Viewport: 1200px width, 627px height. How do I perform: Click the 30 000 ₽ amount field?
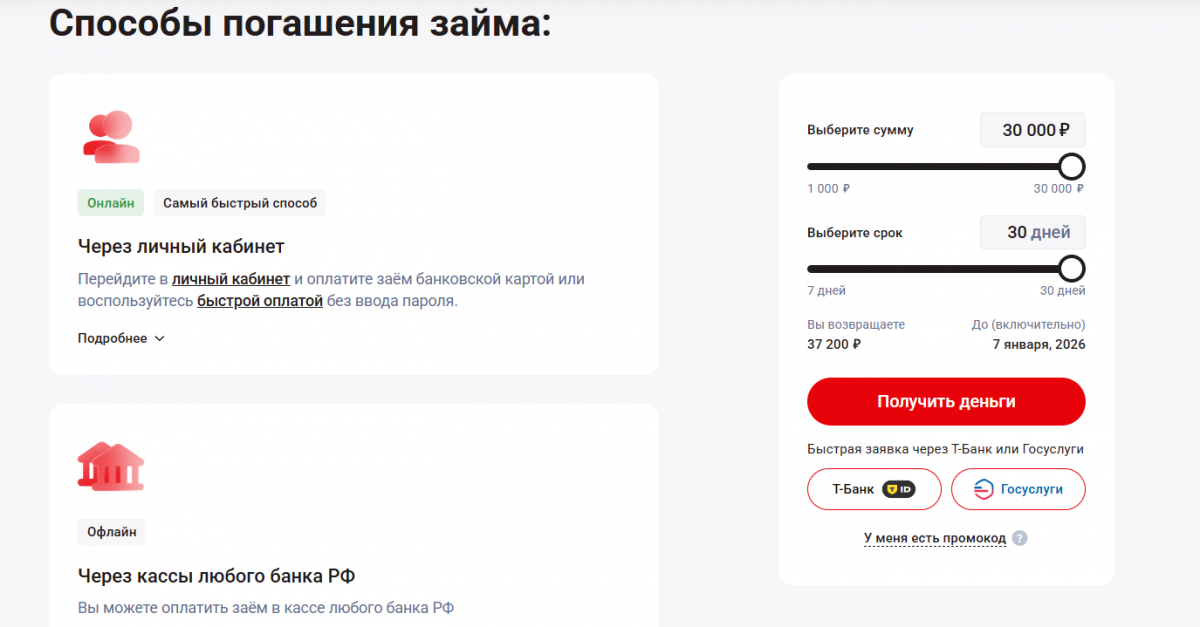(1032, 130)
